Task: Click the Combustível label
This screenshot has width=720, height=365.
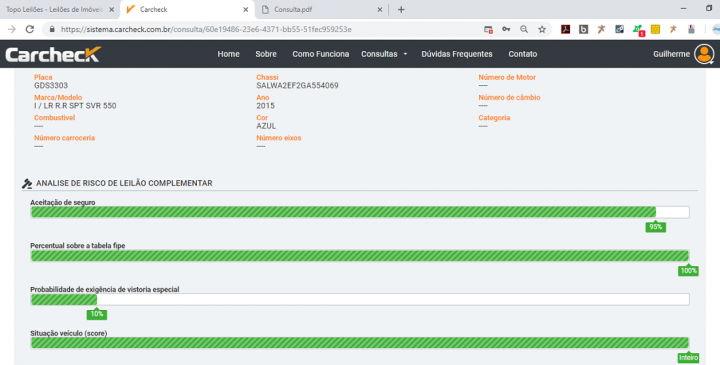Action: pos(54,118)
